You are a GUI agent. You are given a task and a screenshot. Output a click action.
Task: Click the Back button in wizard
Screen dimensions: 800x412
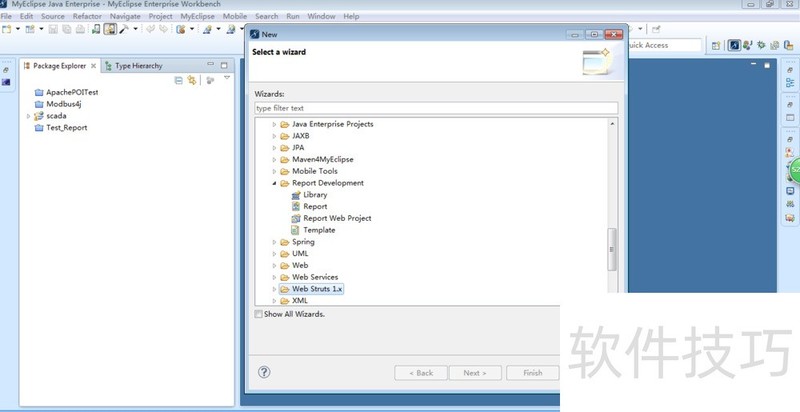421,373
